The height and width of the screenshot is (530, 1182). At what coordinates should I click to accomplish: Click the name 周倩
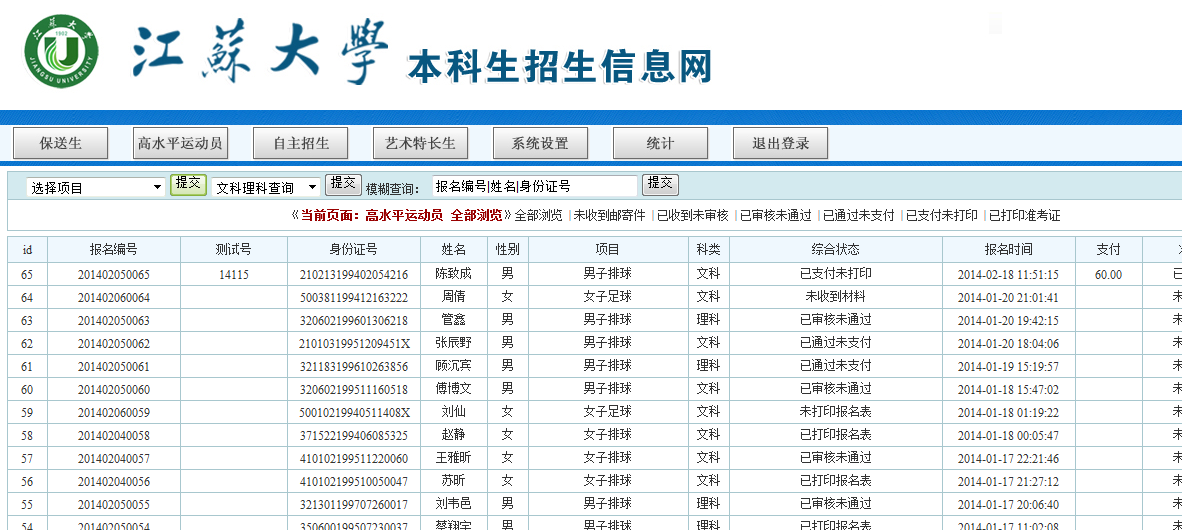point(453,297)
